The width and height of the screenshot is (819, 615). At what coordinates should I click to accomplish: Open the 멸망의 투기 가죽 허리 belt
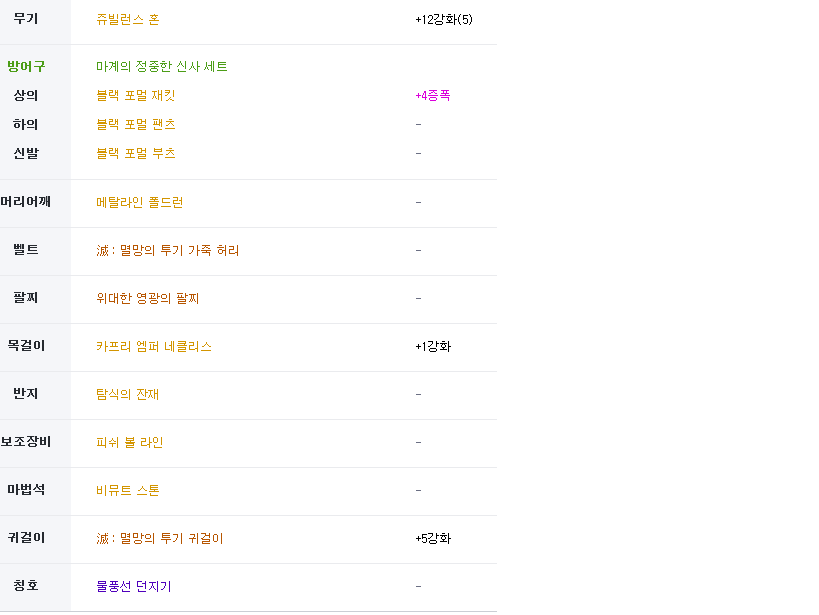[167, 251]
